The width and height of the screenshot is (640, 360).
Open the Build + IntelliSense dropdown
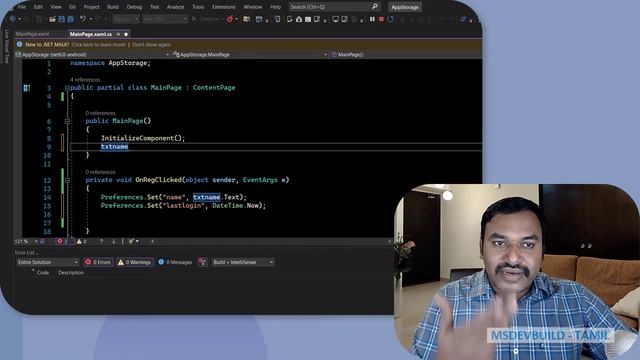[243, 262]
